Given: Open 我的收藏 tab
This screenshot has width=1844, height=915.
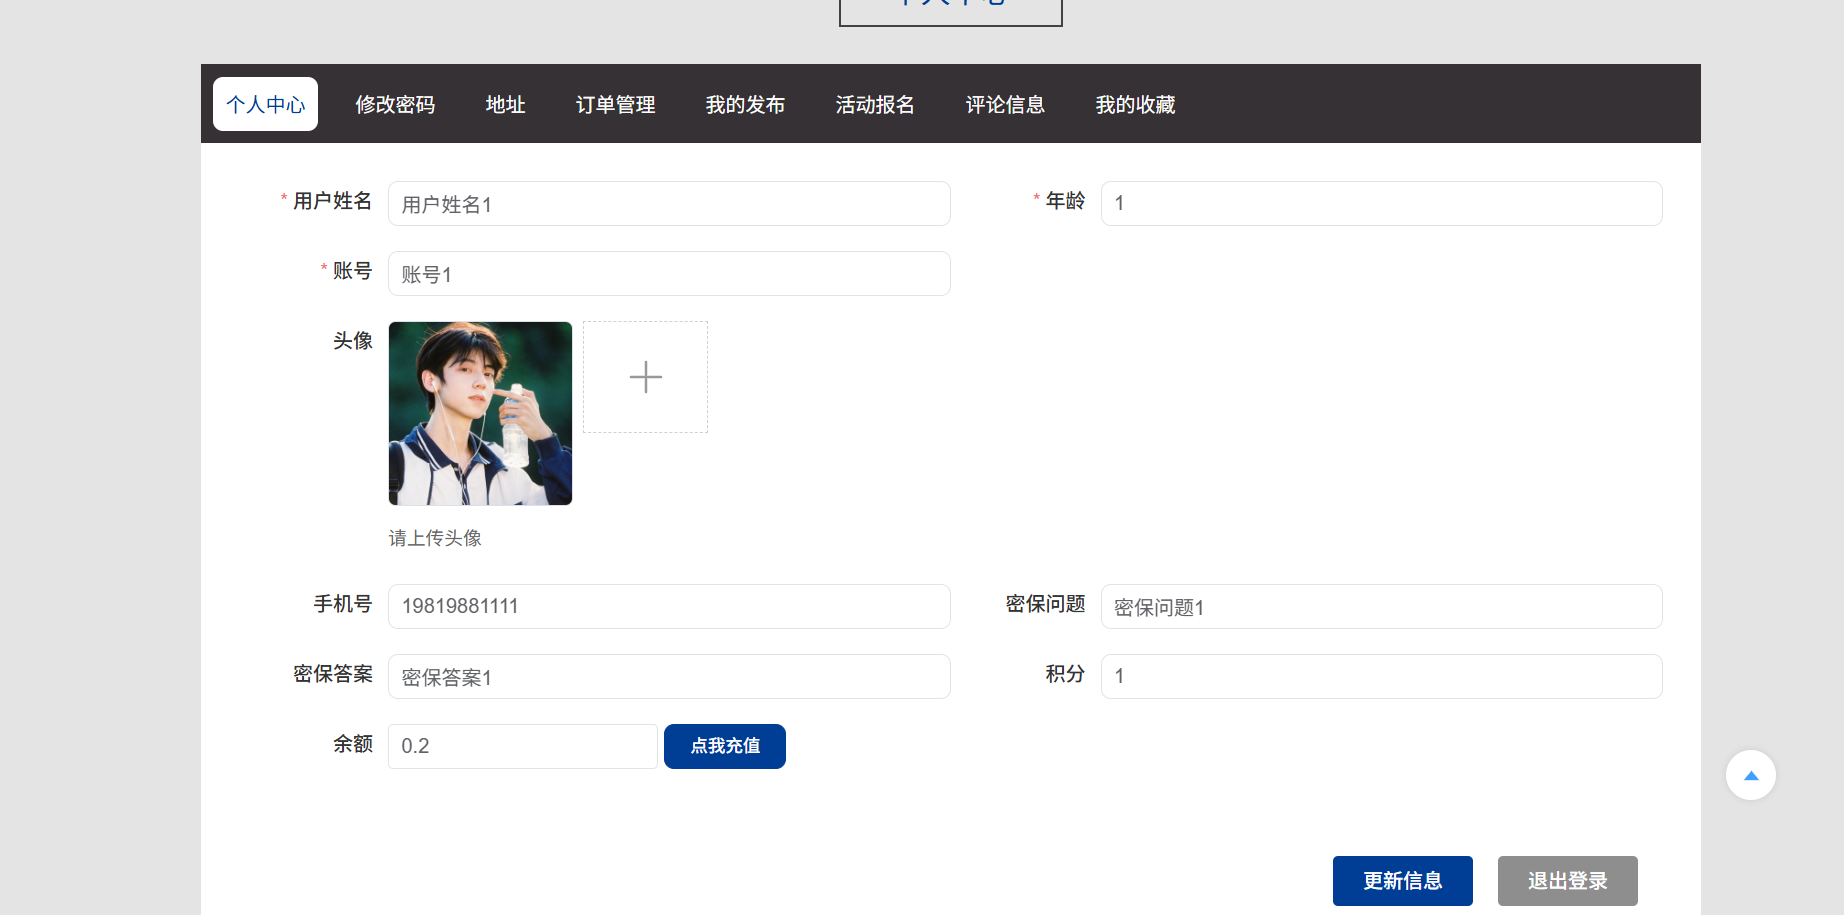Looking at the screenshot, I should point(1135,104).
